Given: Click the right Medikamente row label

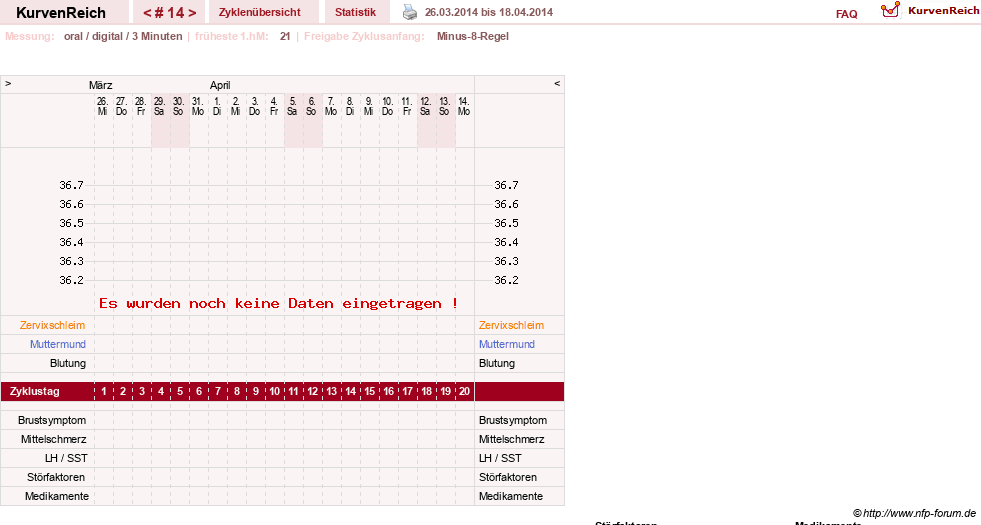Looking at the screenshot, I should click(511, 496).
